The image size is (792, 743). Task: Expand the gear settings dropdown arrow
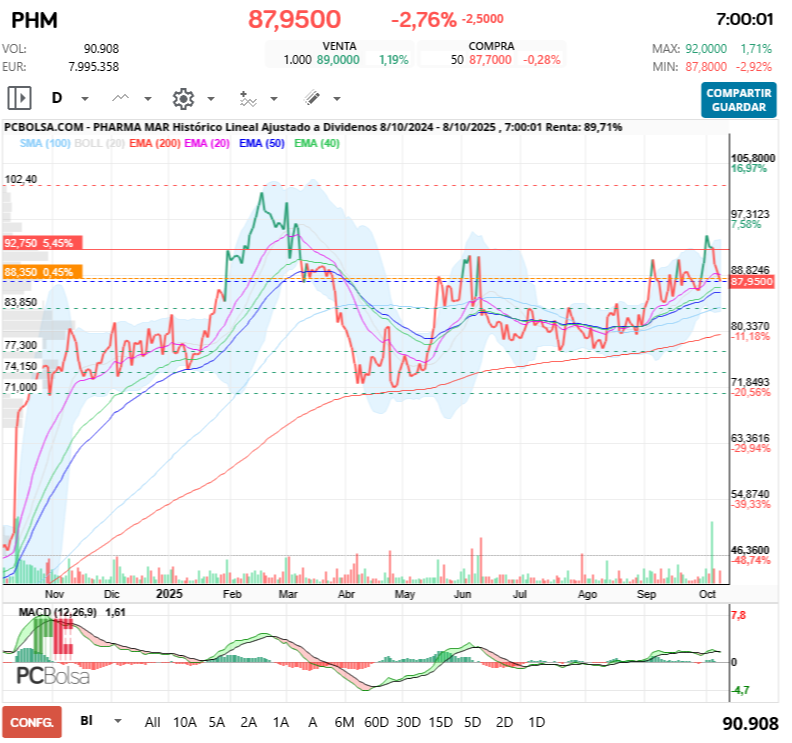coord(211,99)
